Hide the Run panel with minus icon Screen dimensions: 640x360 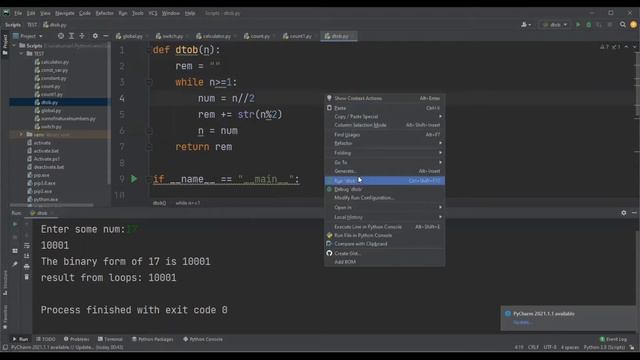(634, 213)
